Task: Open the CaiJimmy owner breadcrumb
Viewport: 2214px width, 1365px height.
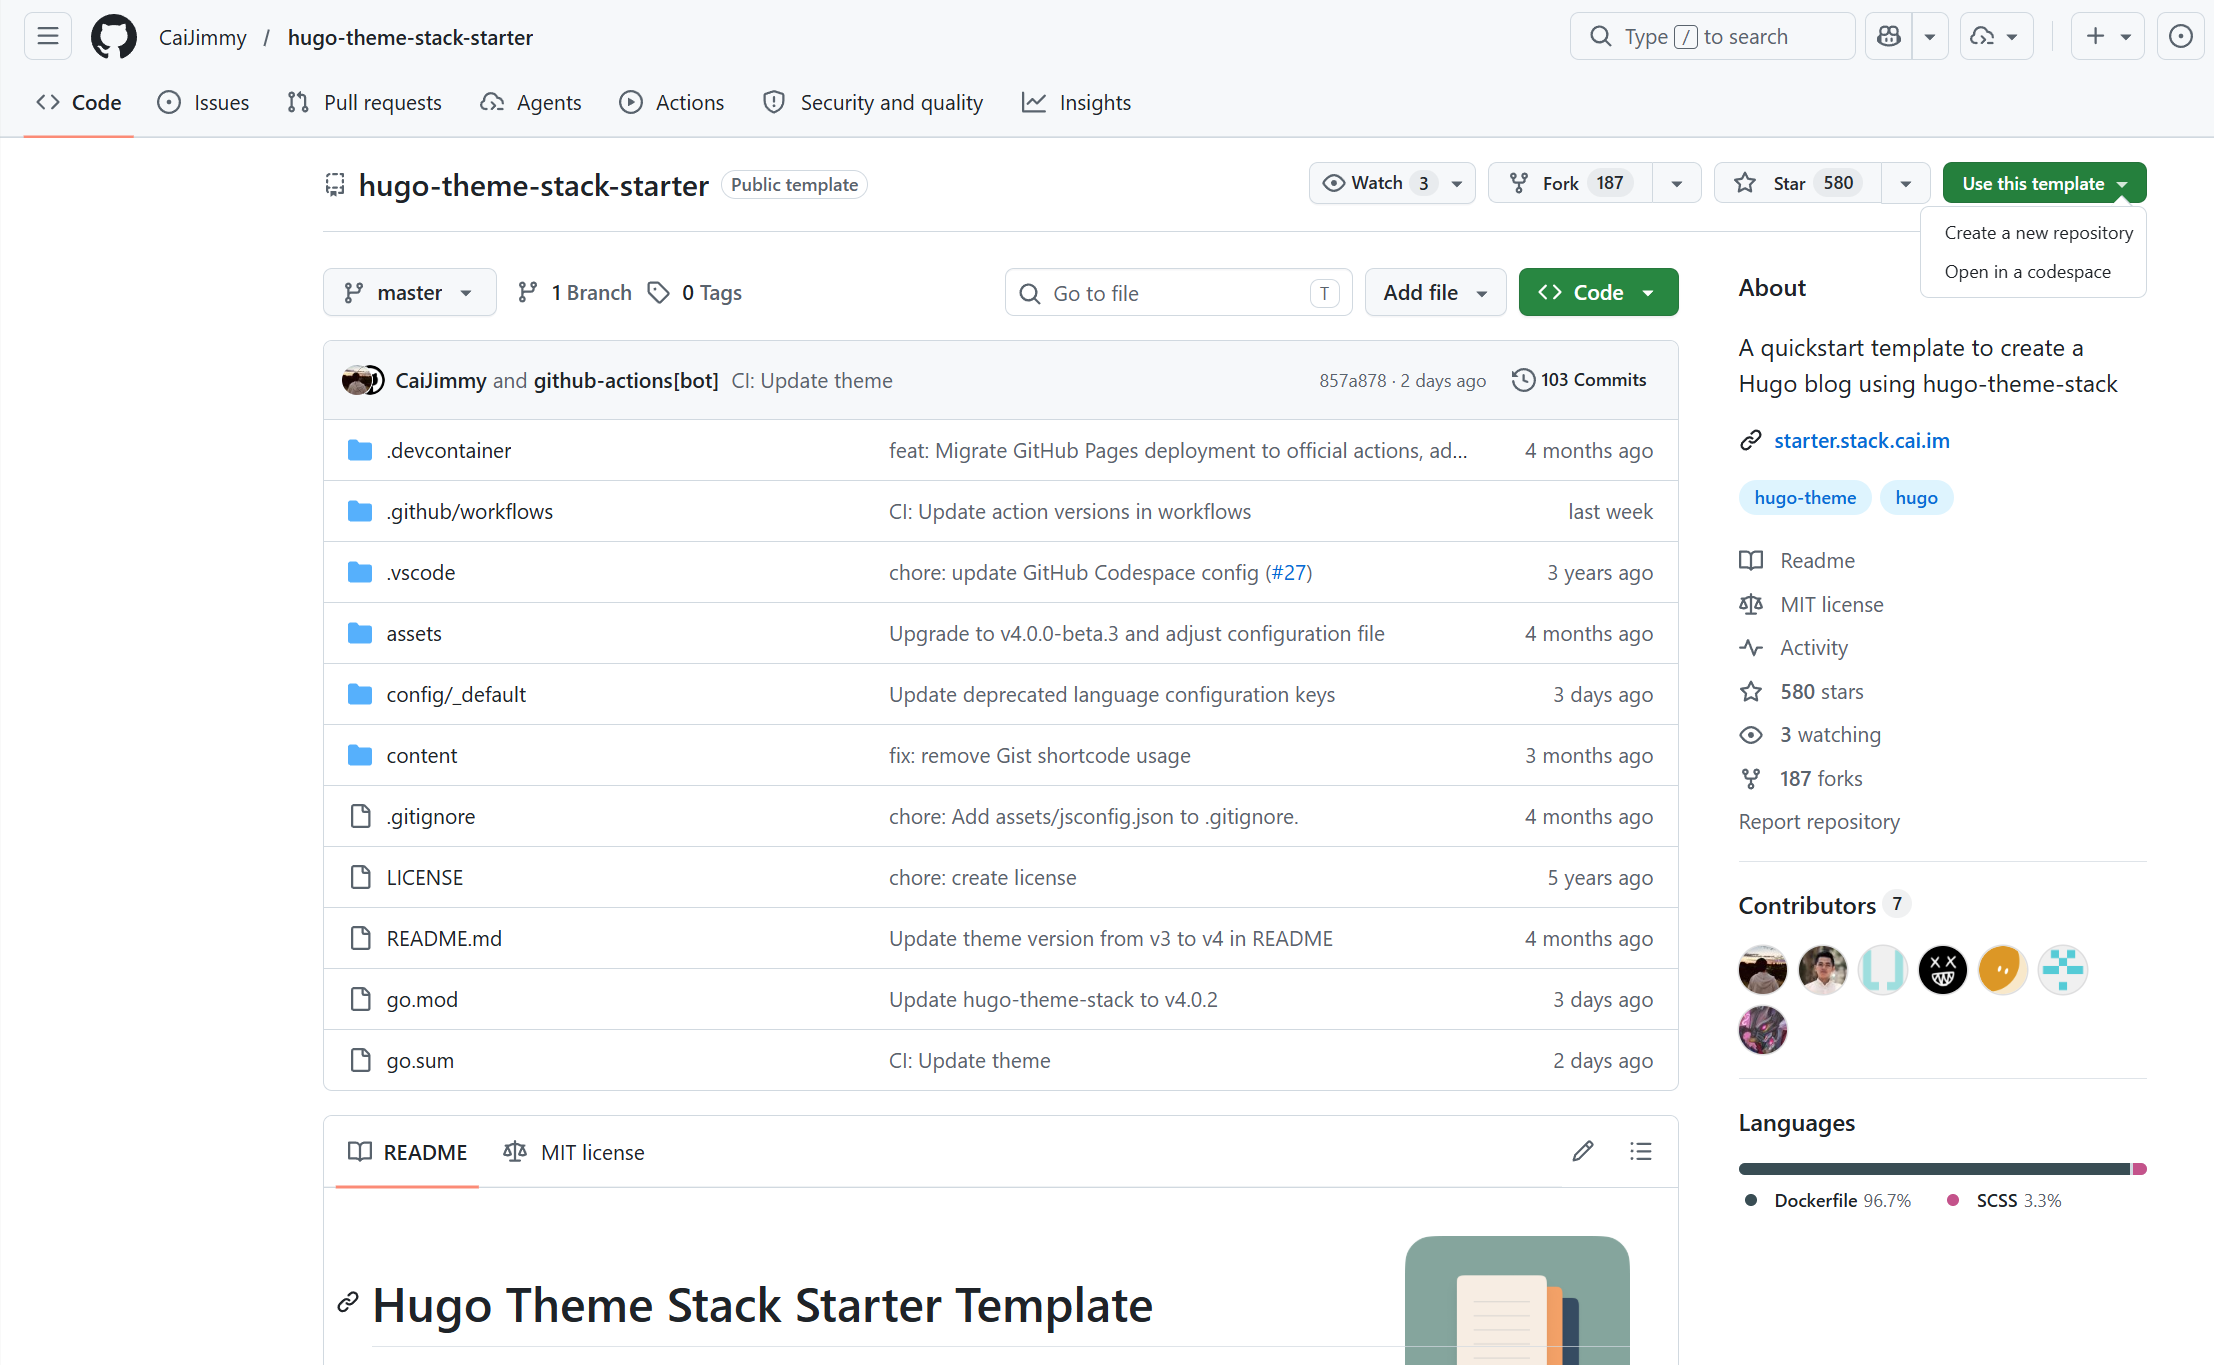Action: pos(203,37)
